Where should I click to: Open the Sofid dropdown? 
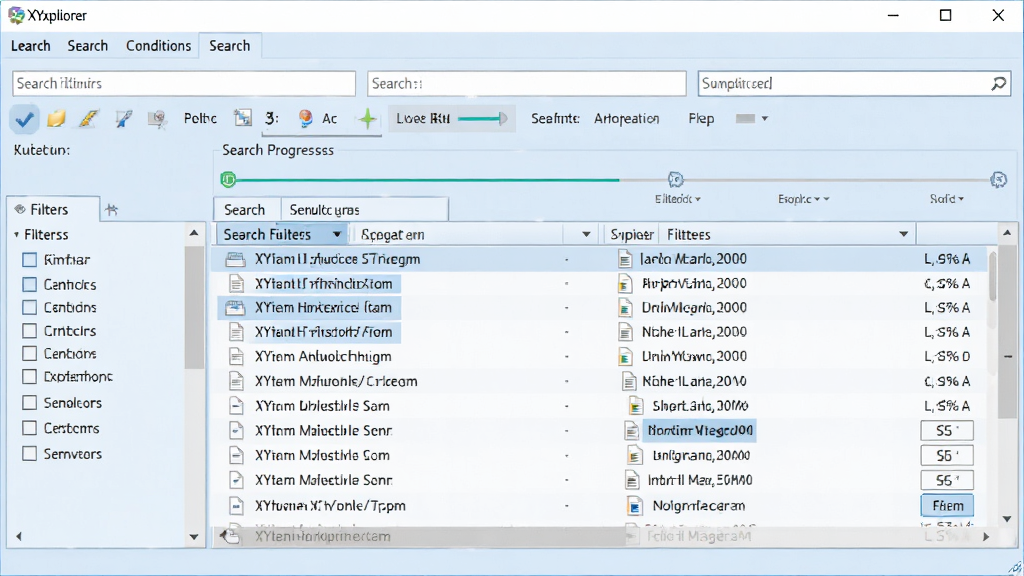click(x=946, y=199)
